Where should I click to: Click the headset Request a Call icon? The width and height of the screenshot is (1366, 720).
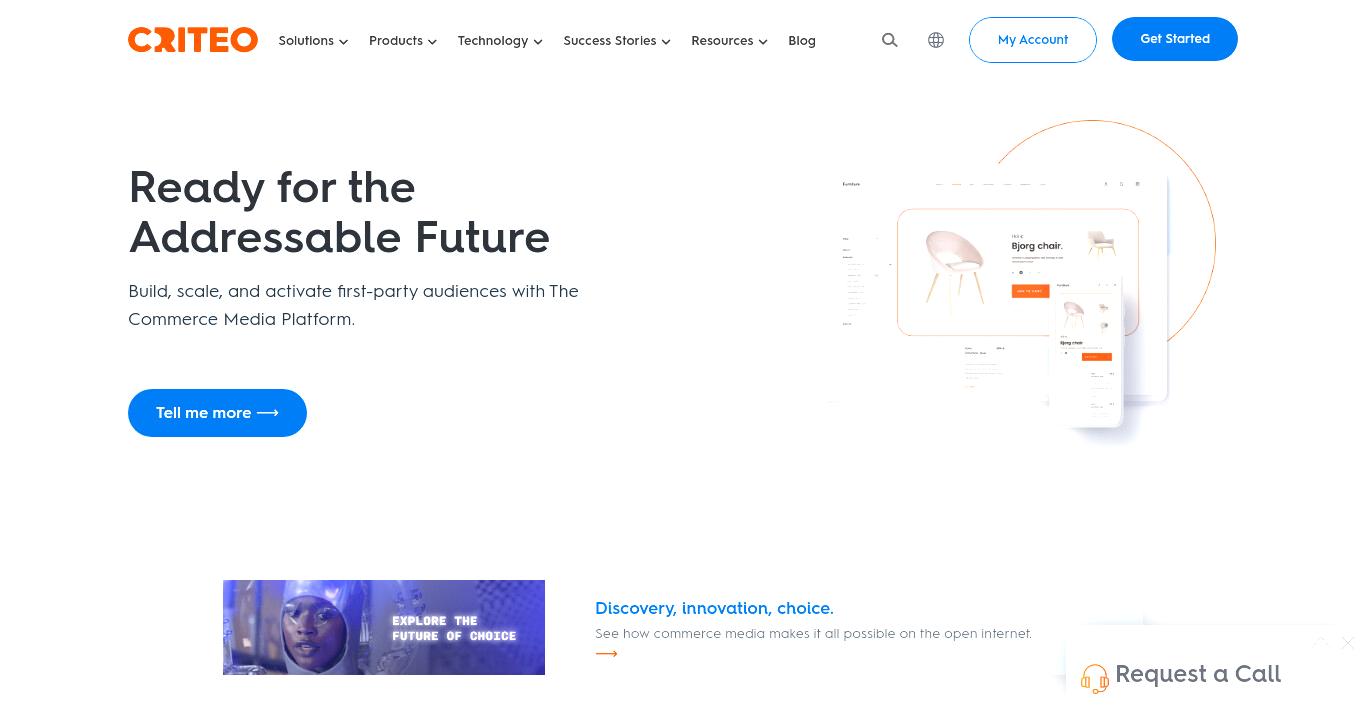1095,678
